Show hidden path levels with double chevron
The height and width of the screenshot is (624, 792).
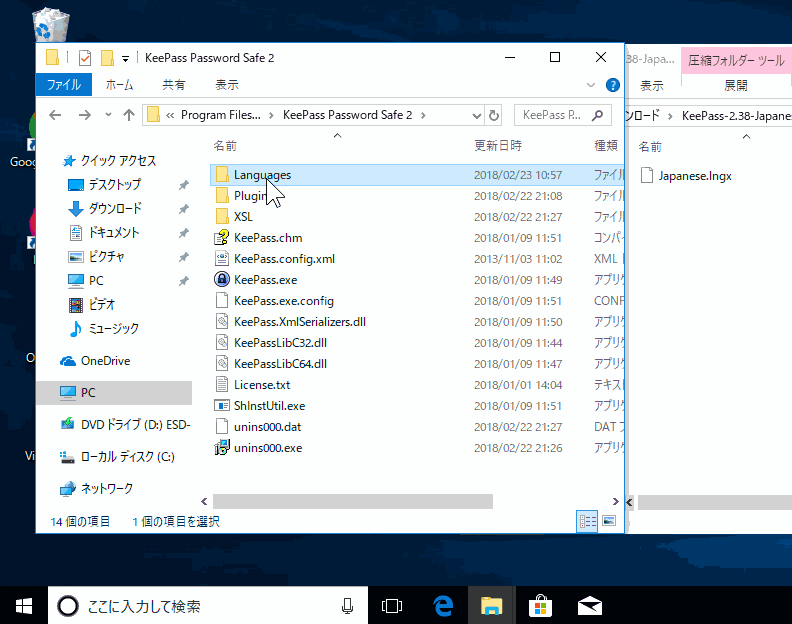tap(170, 115)
